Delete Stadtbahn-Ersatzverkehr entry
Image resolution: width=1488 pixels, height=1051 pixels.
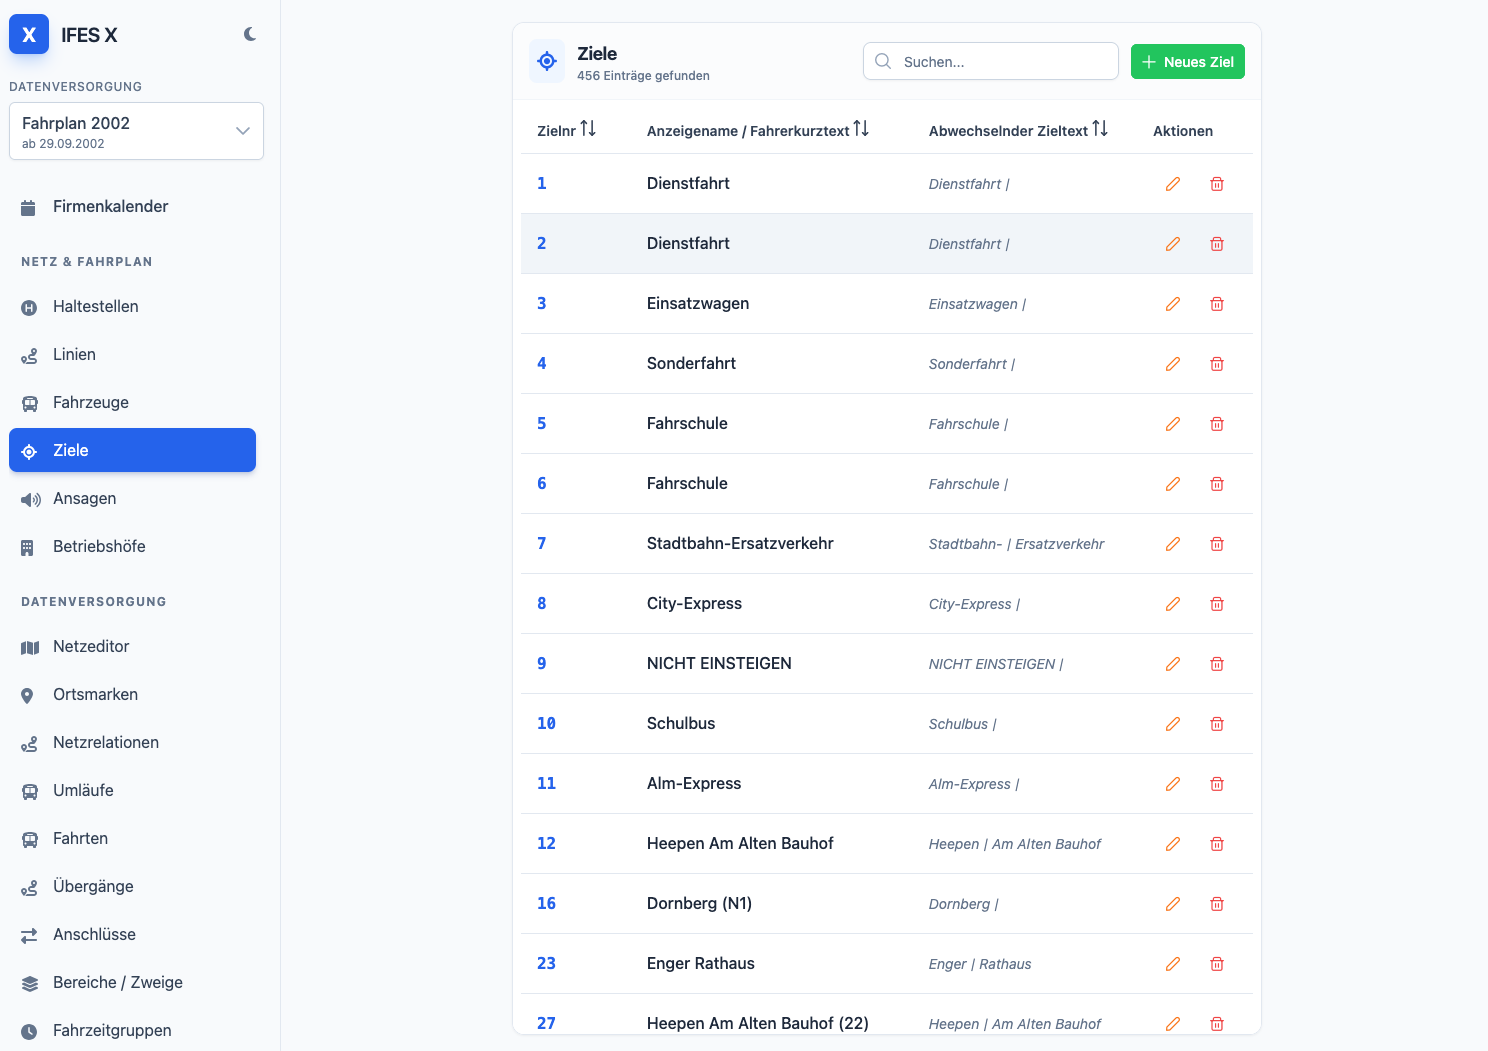click(x=1217, y=544)
